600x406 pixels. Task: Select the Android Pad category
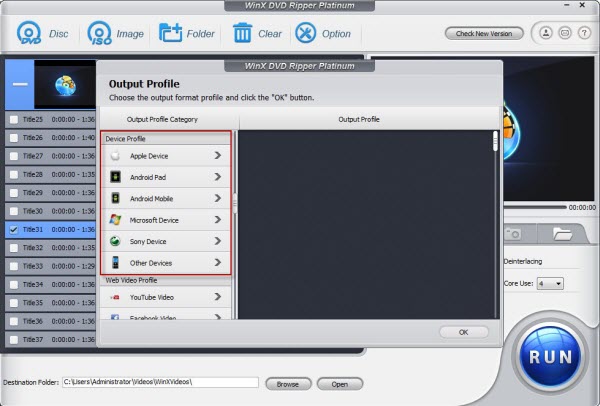click(x=166, y=177)
